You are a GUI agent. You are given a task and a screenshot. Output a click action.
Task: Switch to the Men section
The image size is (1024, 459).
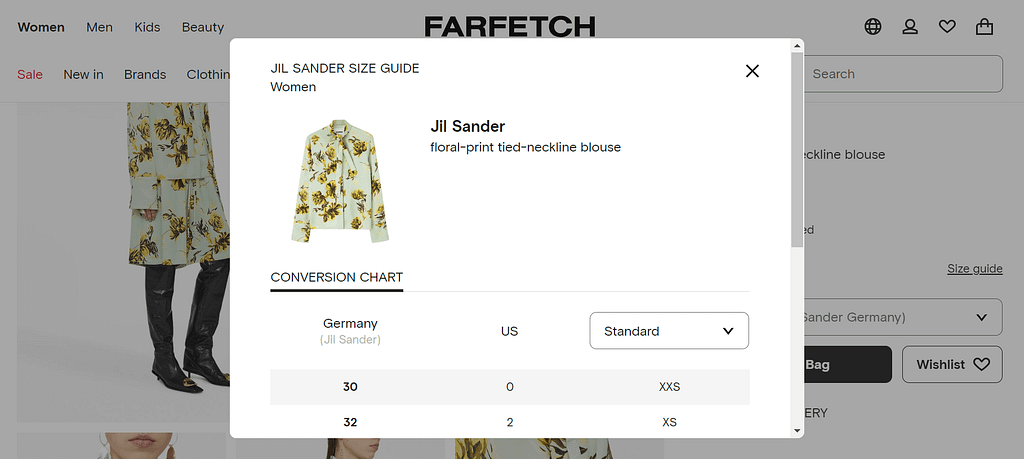(99, 27)
